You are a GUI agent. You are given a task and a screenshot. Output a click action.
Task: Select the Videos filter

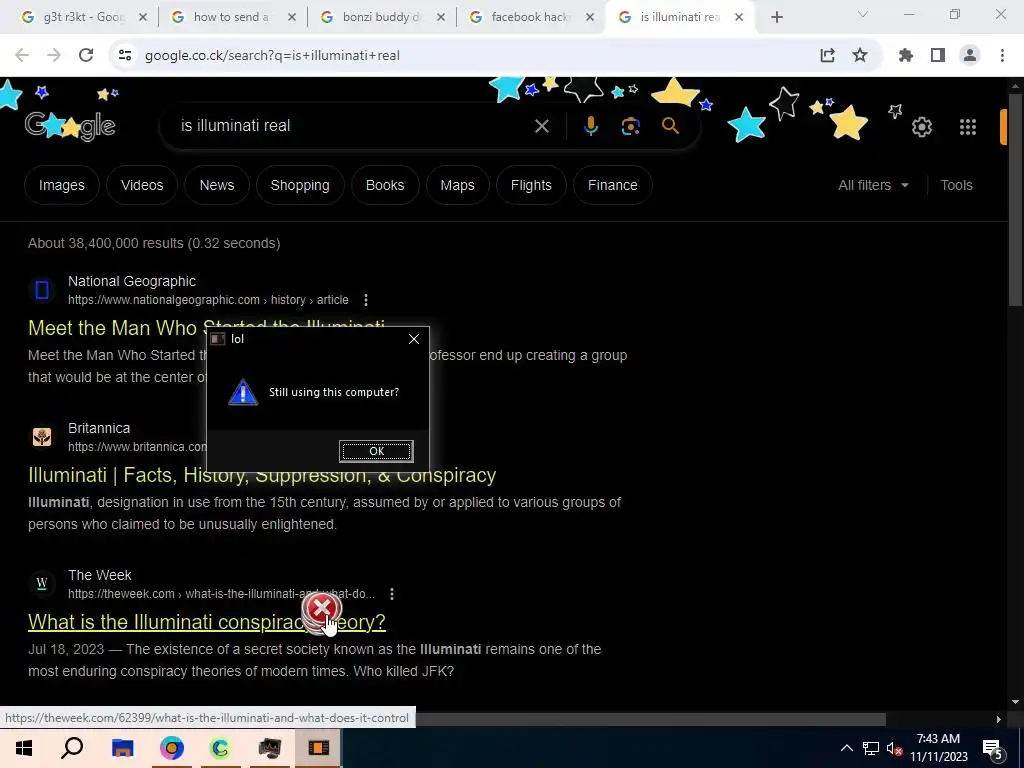tap(142, 185)
